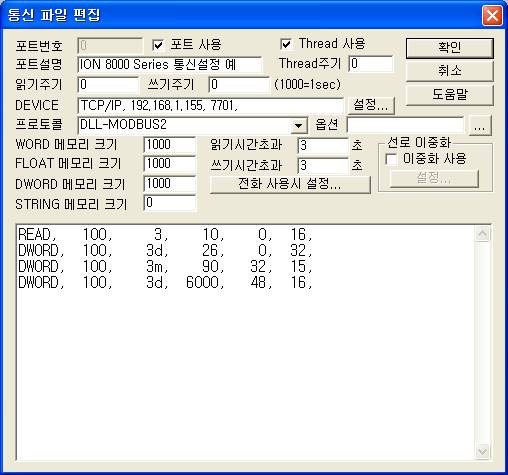Click the 읽기시간초과 seconds field
Screen dimensions: 508x475
coord(323,146)
